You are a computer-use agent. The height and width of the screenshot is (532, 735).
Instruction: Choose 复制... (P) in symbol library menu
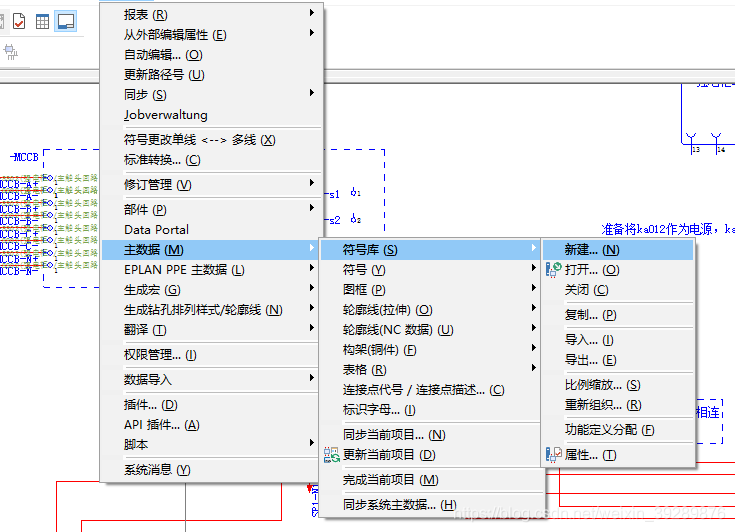click(x=618, y=315)
